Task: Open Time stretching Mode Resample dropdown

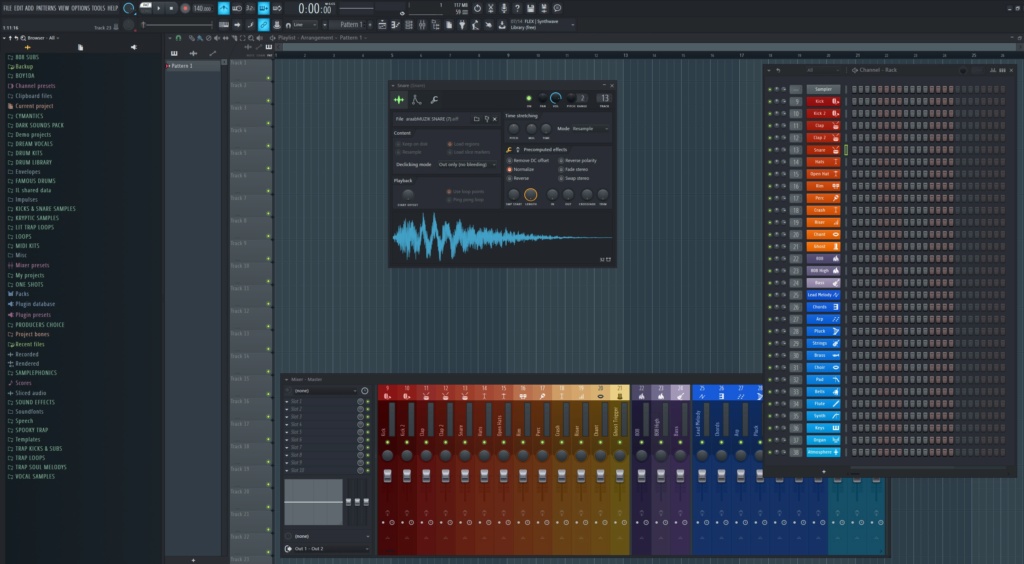Action: [x=590, y=129]
